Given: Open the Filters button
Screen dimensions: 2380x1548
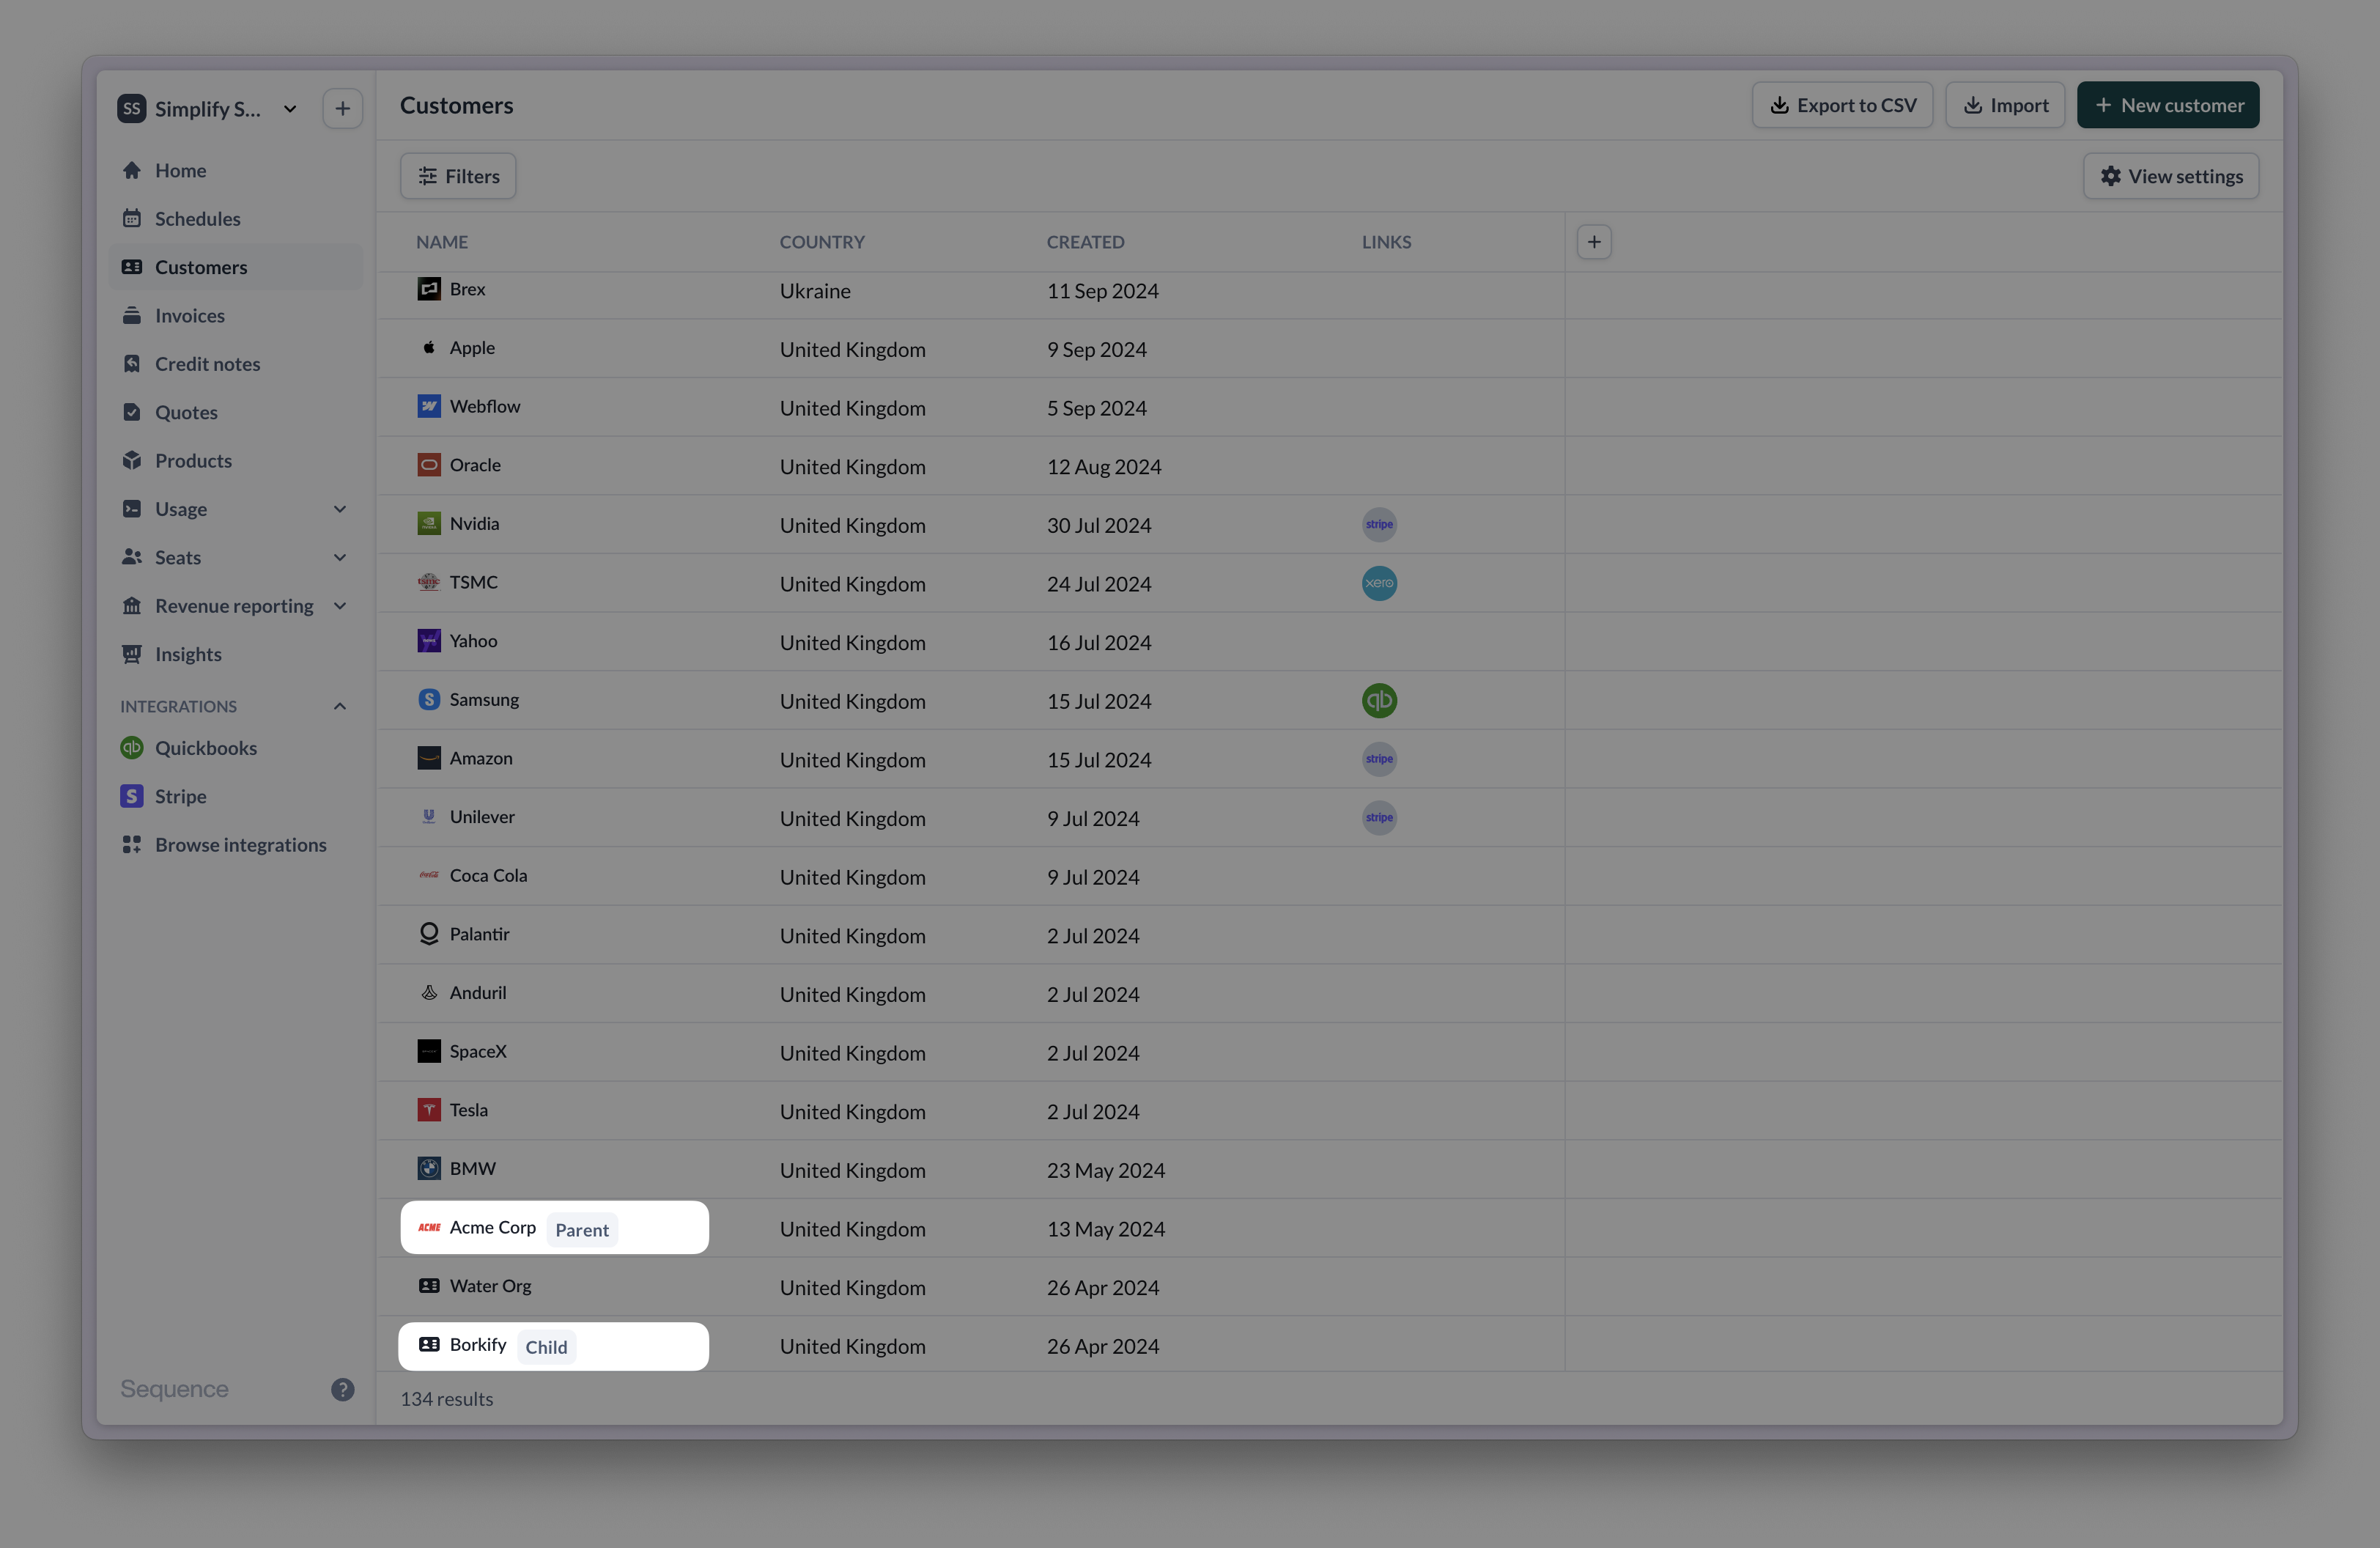Looking at the screenshot, I should 458,176.
